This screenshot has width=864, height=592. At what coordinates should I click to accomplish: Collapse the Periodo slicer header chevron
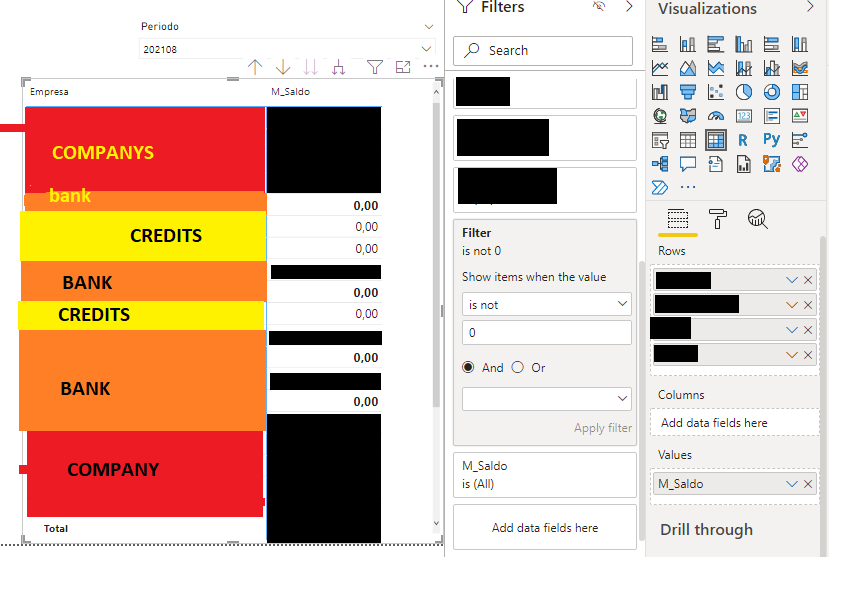coord(429,26)
